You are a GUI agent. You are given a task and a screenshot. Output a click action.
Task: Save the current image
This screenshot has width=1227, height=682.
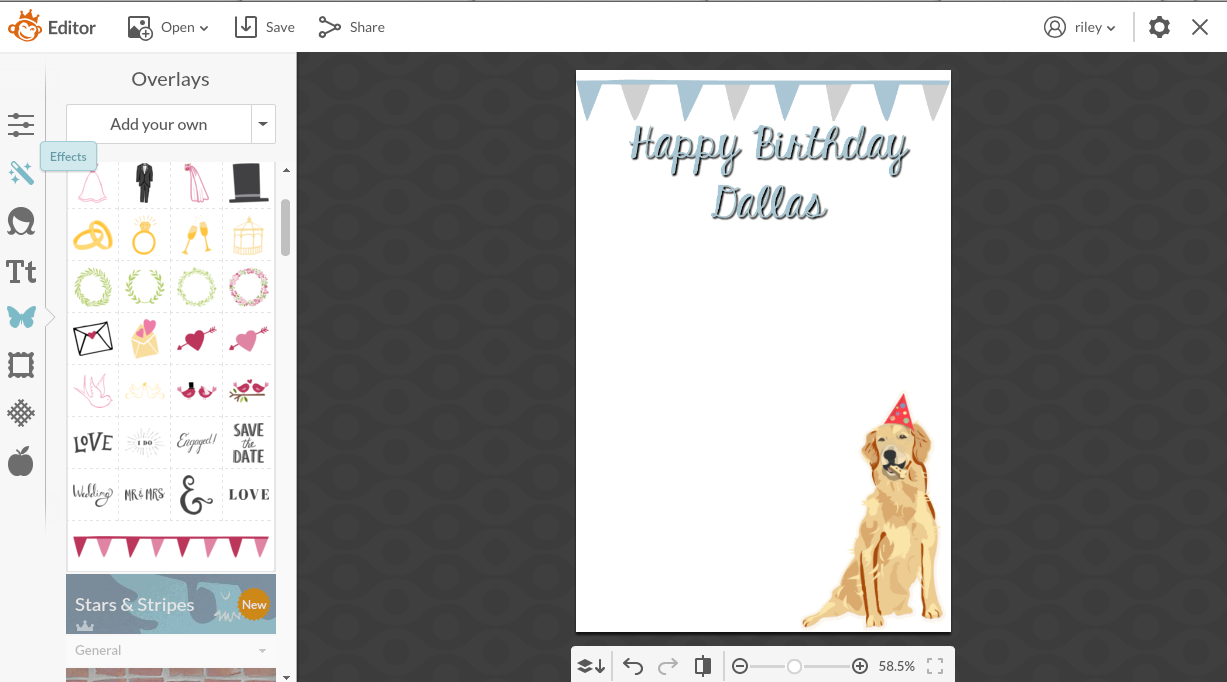pyautogui.click(x=265, y=27)
